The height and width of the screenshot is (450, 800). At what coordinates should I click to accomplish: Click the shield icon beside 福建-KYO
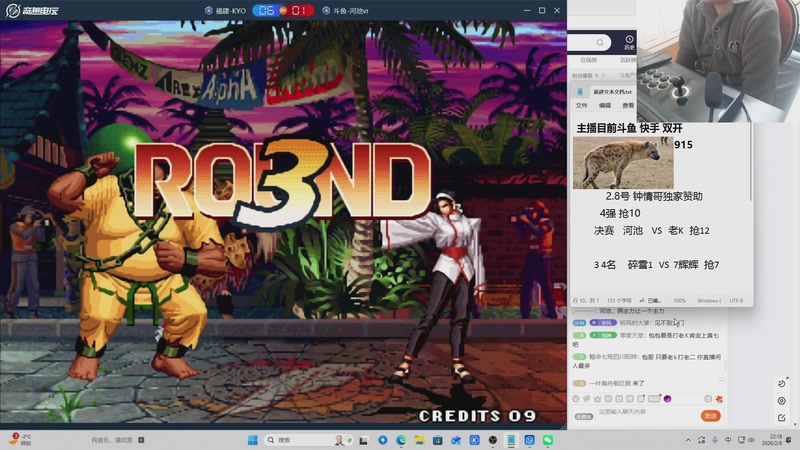click(208, 10)
